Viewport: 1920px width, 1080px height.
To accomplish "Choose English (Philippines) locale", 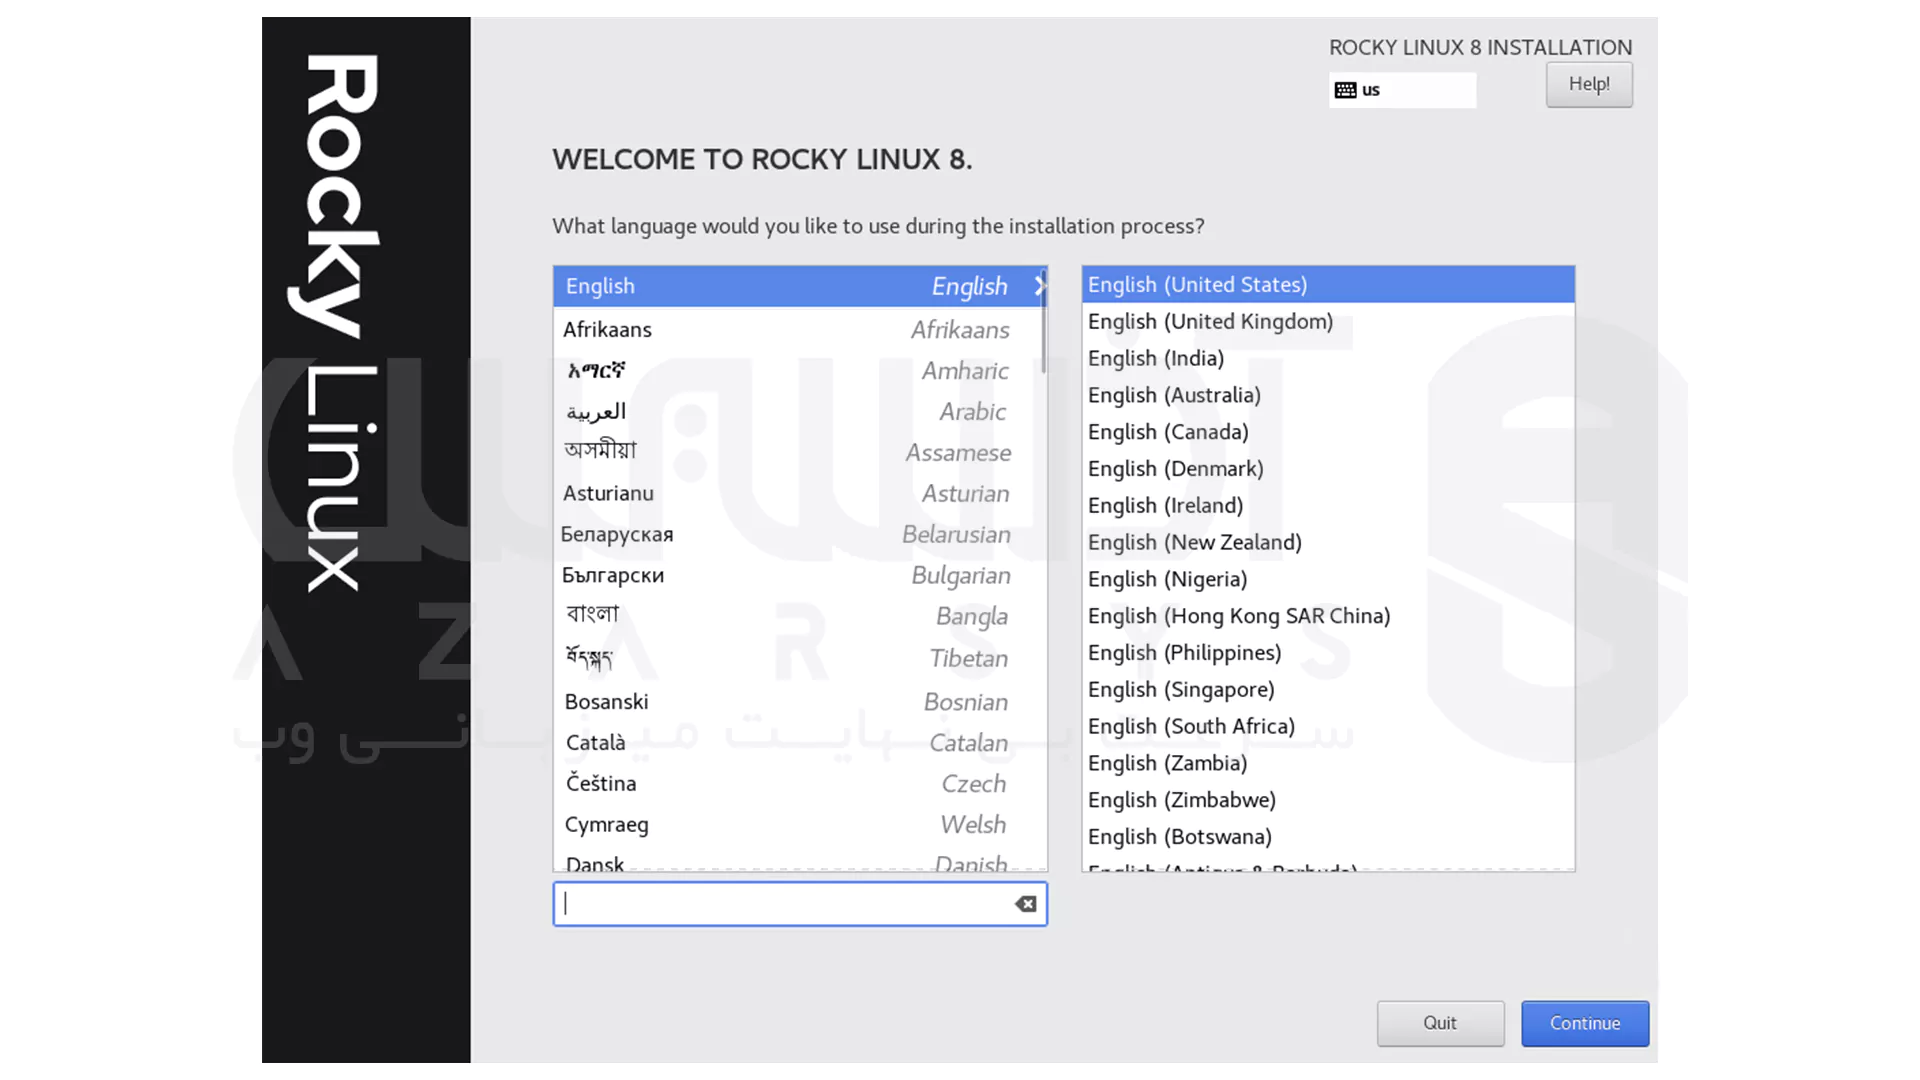I will pyautogui.click(x=1328, y=653).
